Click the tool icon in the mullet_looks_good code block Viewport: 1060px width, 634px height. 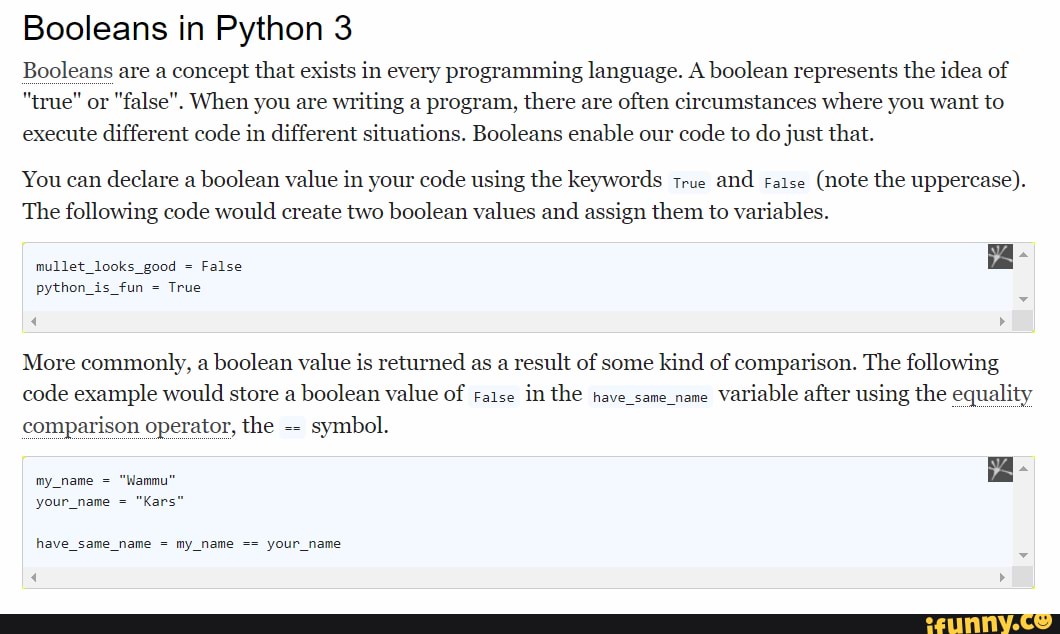point(1000,256)
